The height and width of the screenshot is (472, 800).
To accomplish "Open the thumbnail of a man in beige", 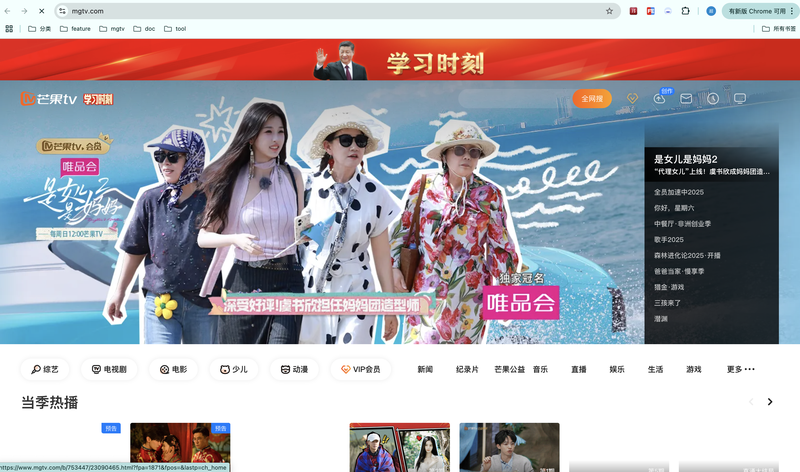I will tap(509, 447).
